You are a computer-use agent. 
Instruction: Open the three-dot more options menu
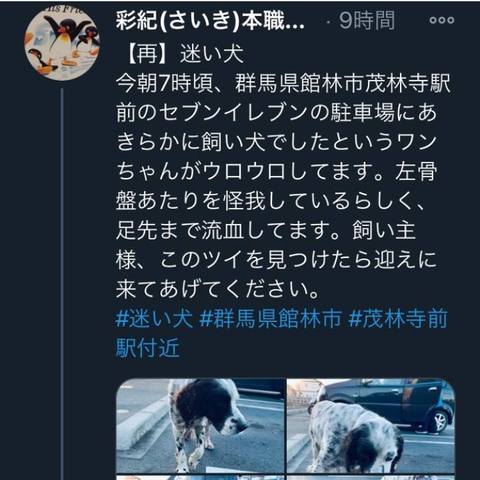(x=441, y=20)
